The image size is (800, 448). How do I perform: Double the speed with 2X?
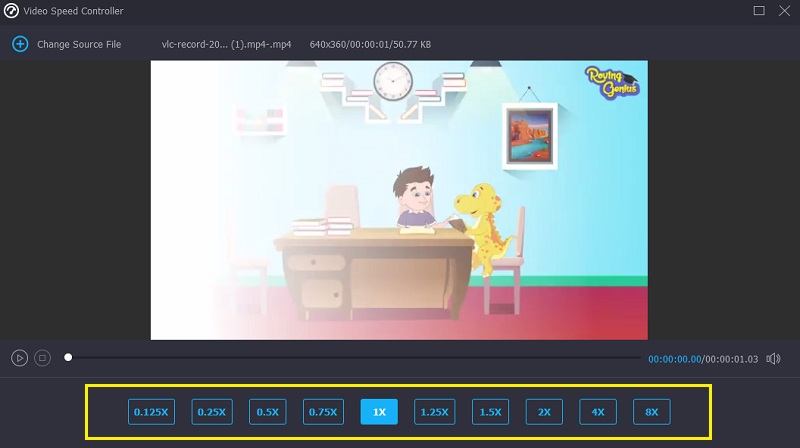544,411
